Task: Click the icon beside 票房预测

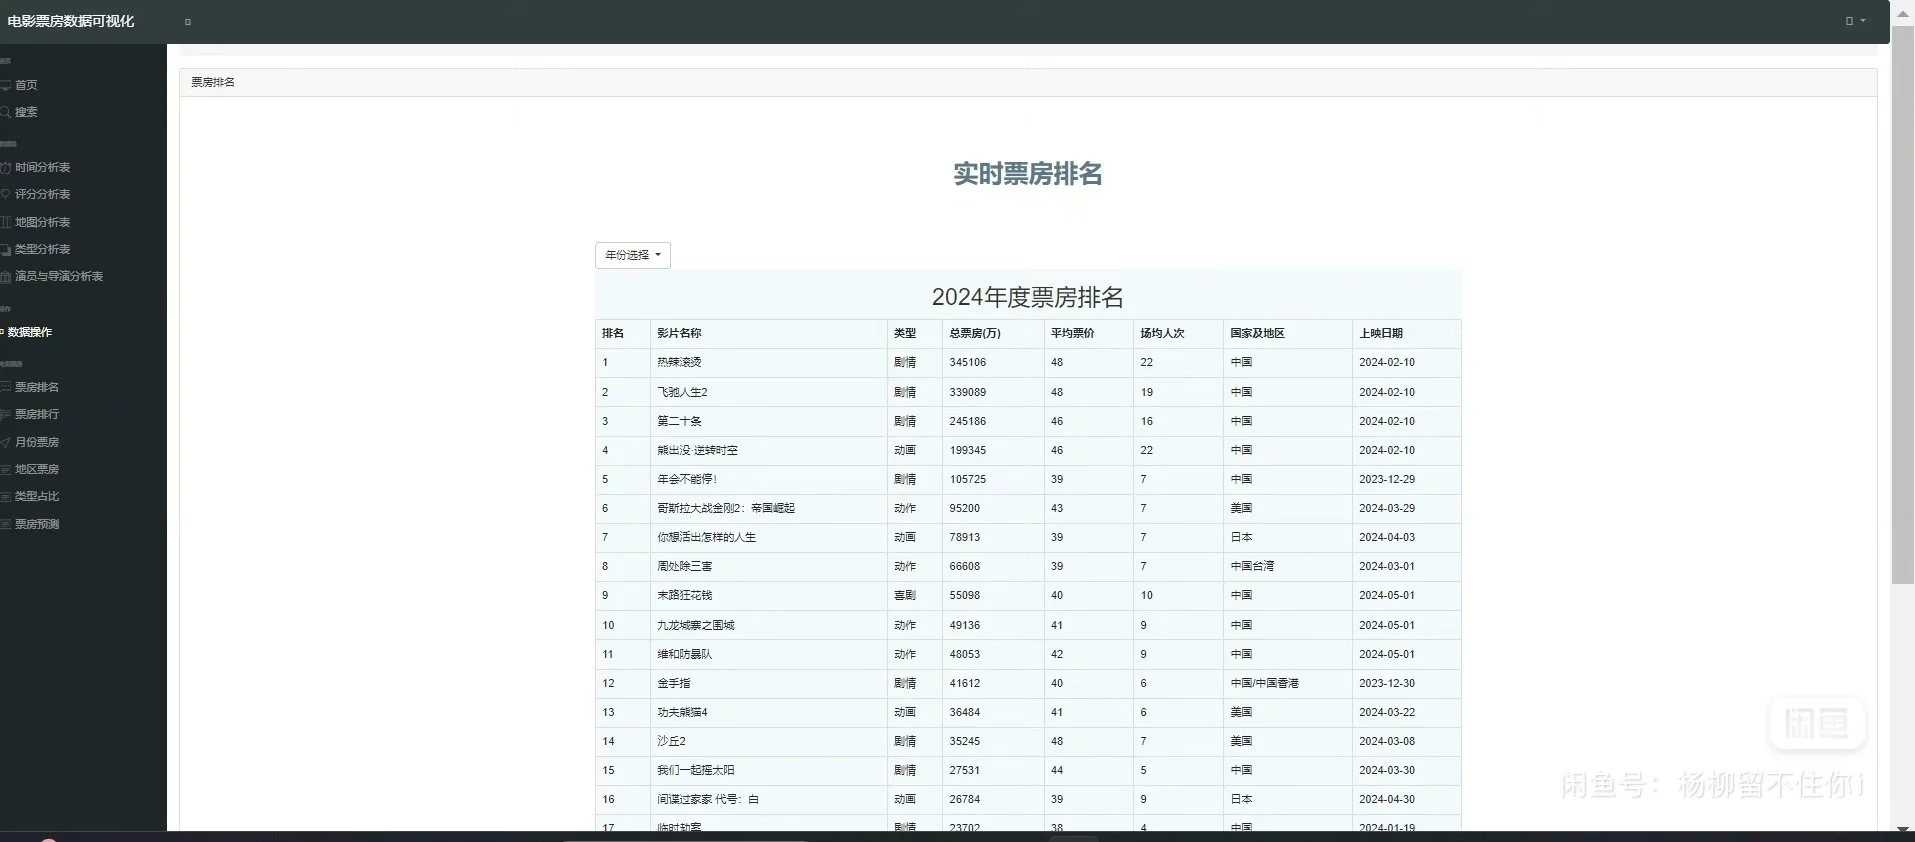Action: [5, 525]
